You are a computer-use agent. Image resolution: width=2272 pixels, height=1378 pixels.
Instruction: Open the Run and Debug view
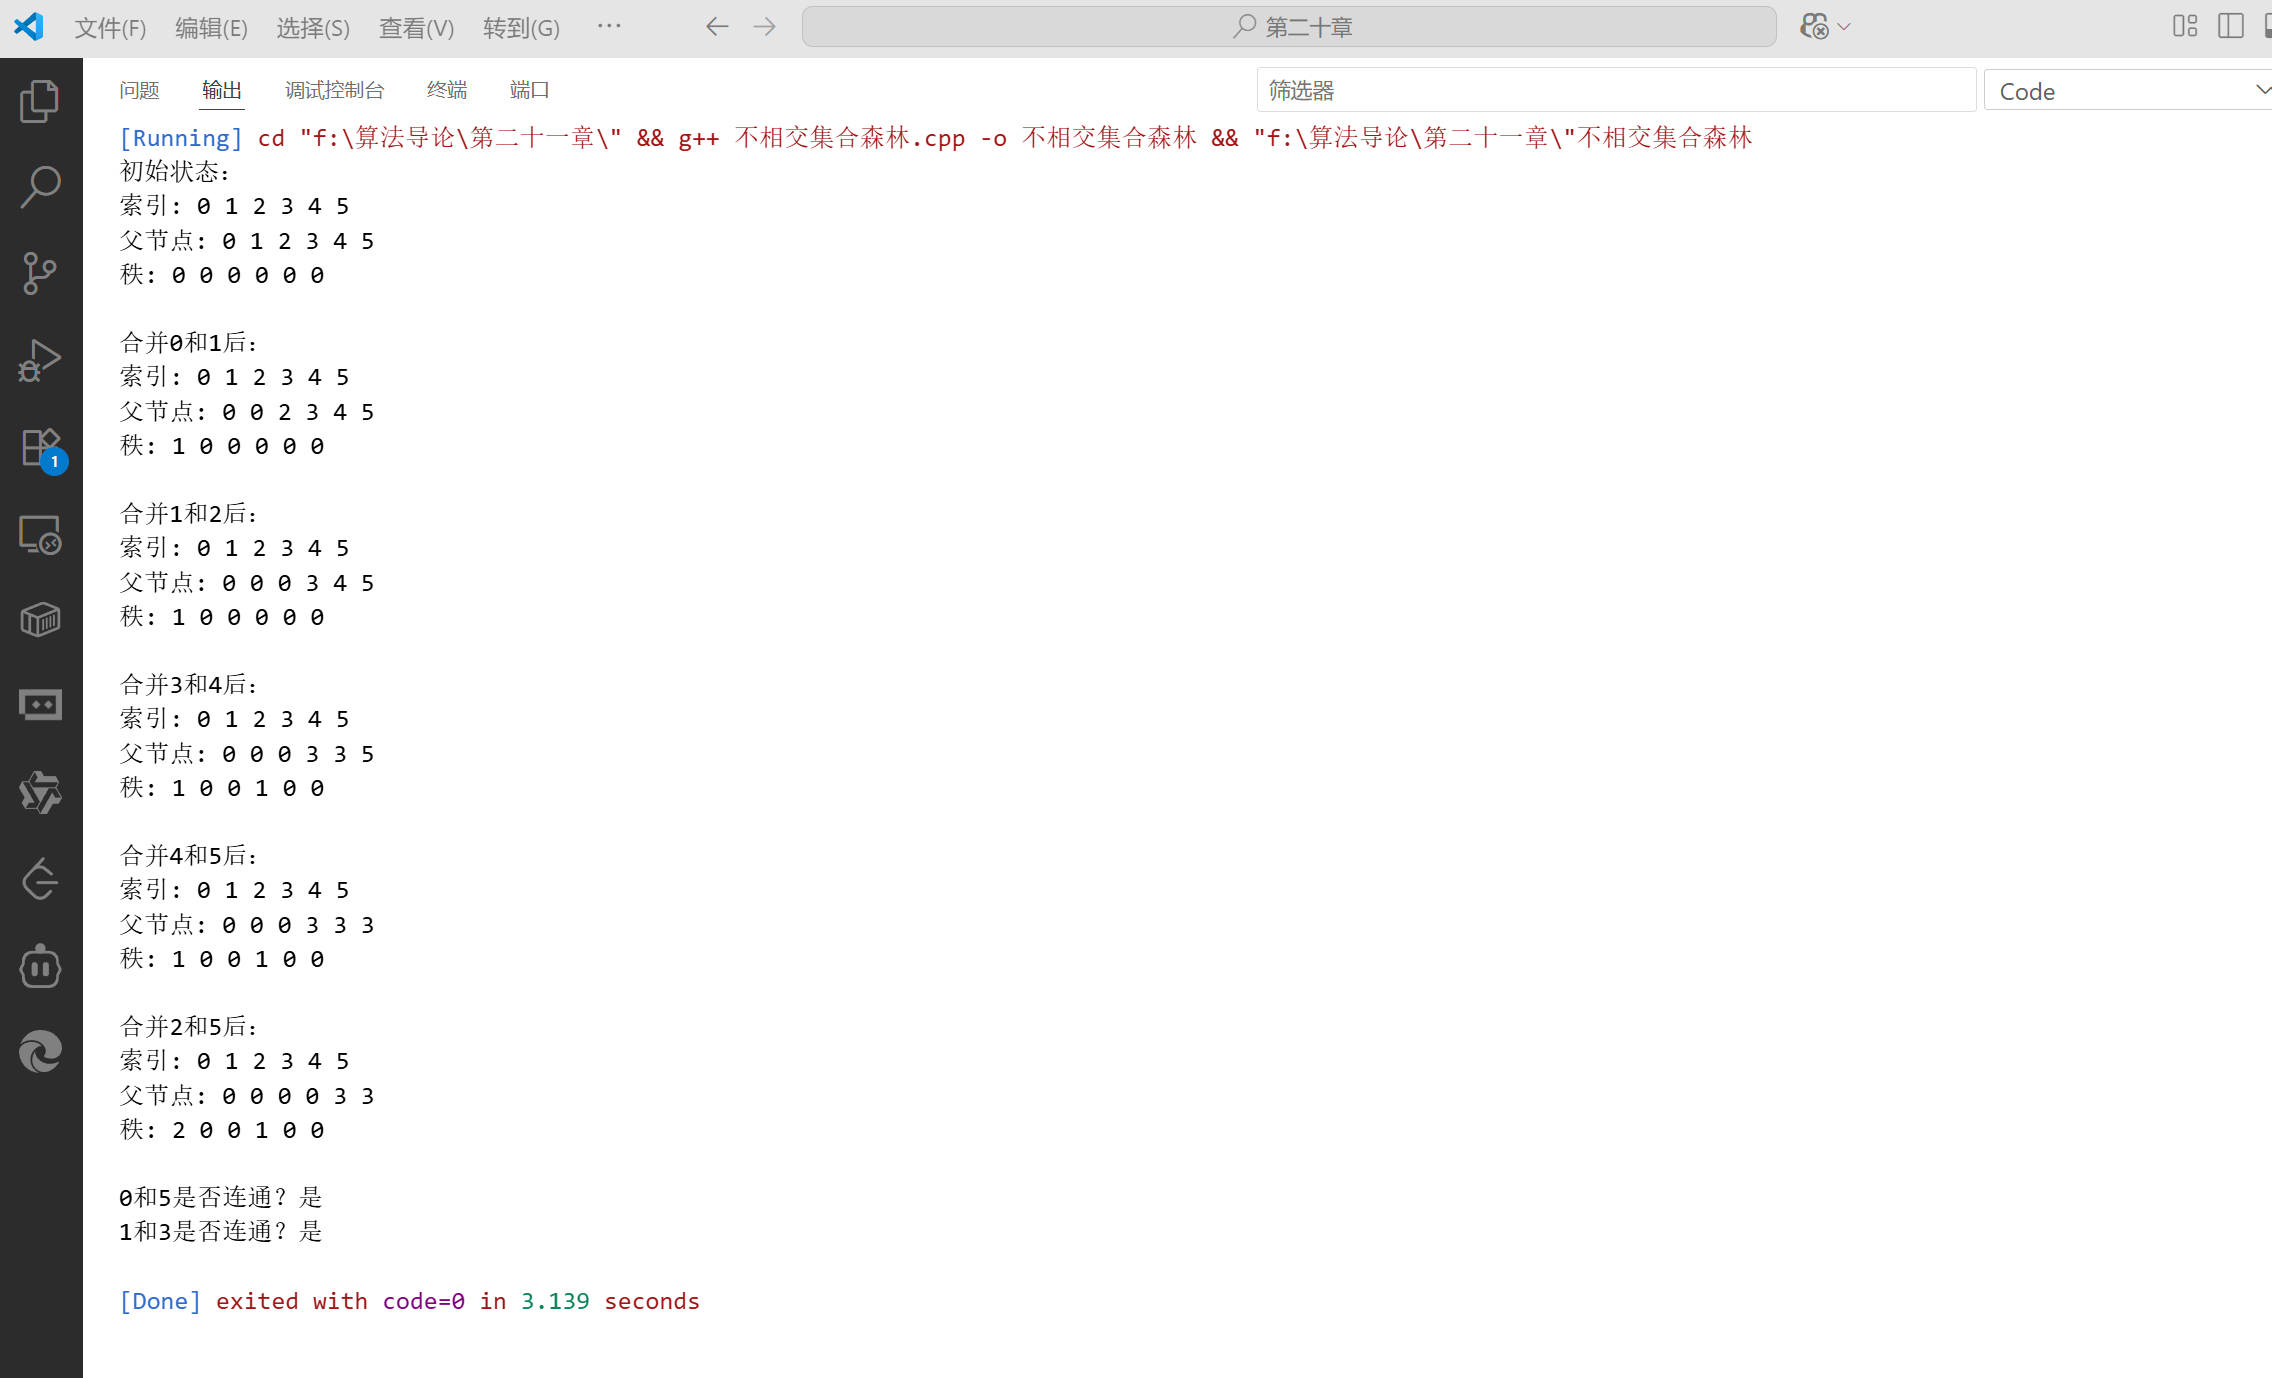pos(40,360)
